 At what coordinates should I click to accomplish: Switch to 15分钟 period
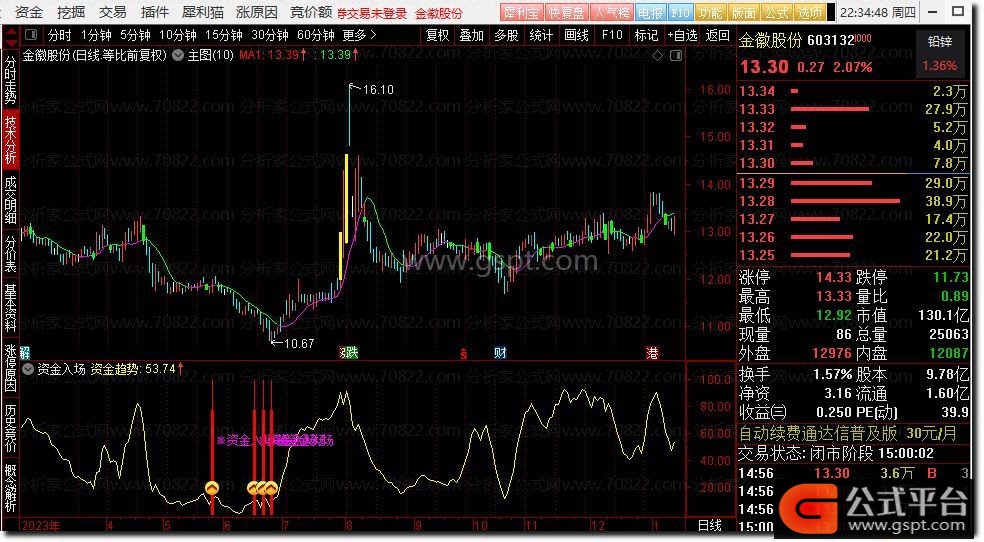click(x=223, y=35)
